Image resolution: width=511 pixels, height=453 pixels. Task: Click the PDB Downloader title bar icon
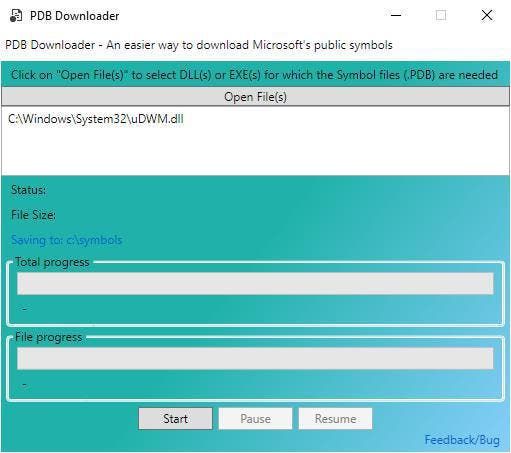pyautogui.click(x=16, y=15)
